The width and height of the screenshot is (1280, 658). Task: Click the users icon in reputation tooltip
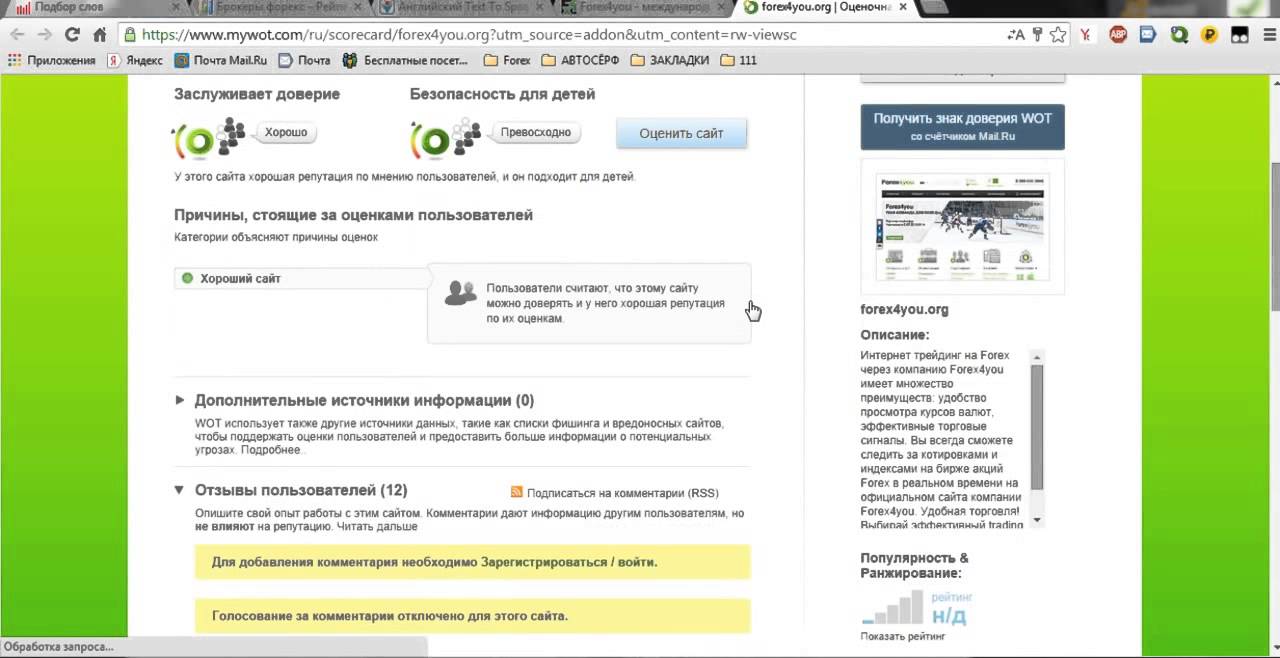[x=461, y=292]
